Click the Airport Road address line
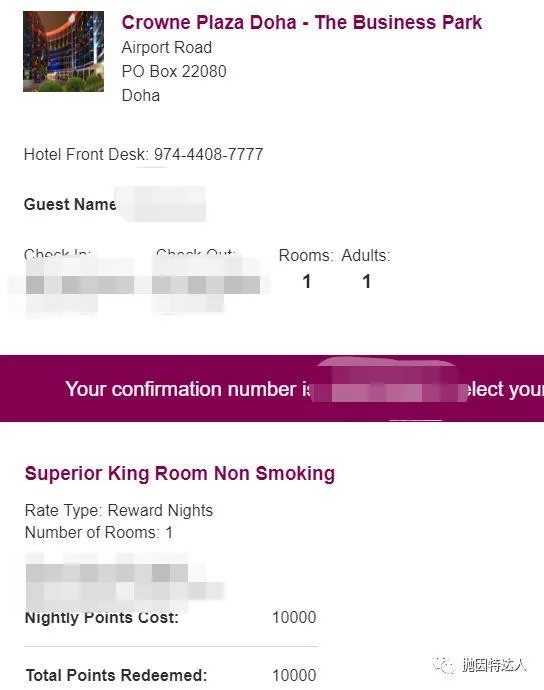Viewport: 544px width, 690px height. [x=166, y=48]
